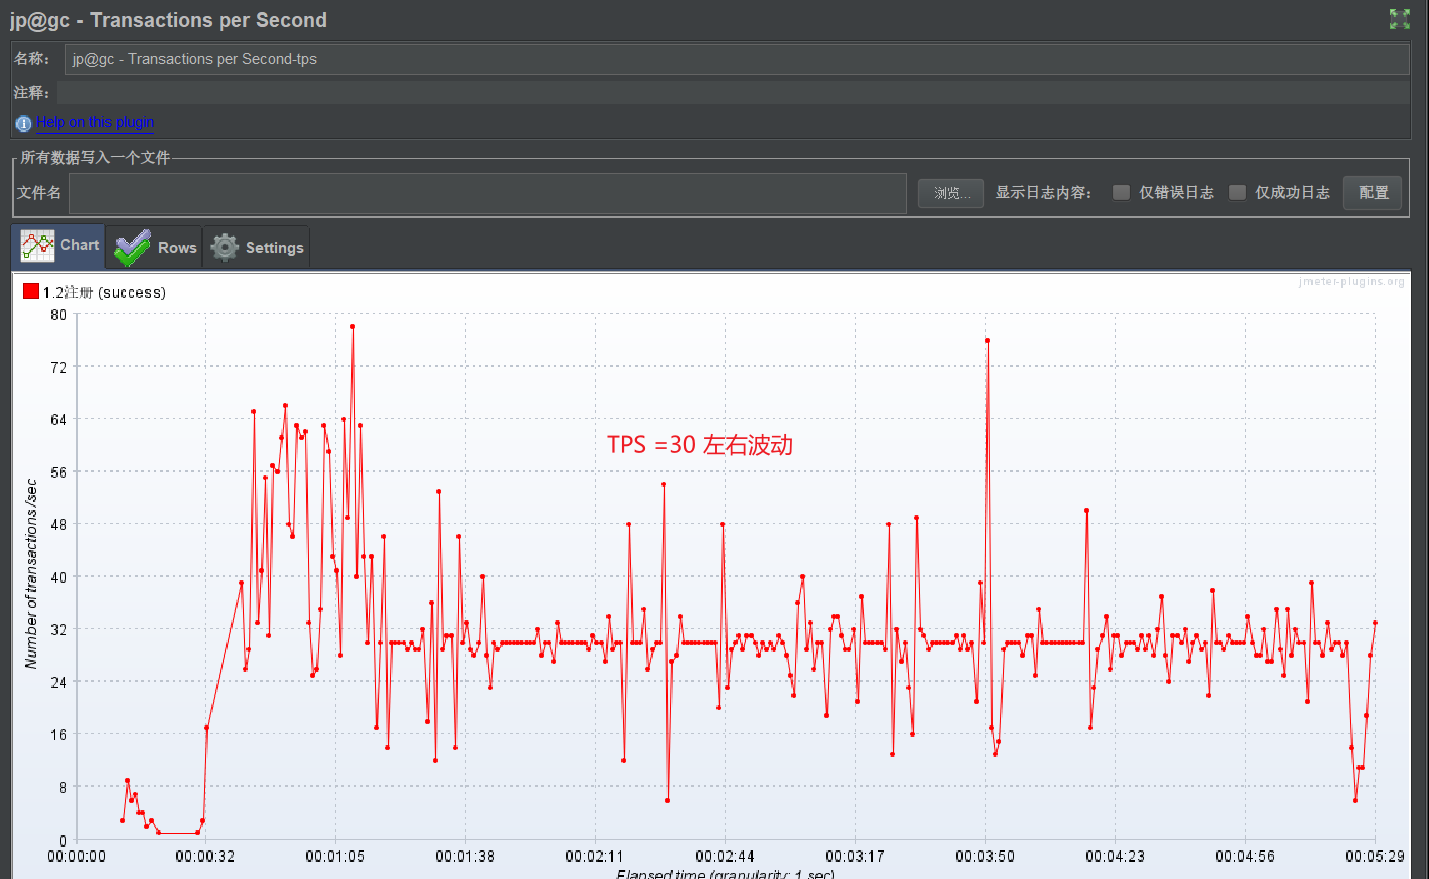
Task: Click the fullscreen expand icon top right
Action: pyautogui.click(x=1399, y=19)
